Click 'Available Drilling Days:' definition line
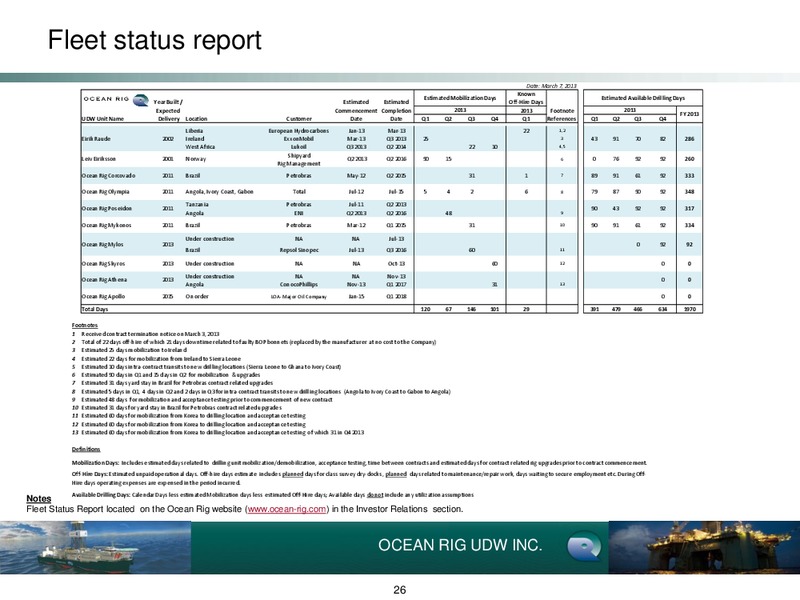Viewport: 800px width, 600px height. coord(272,495)
